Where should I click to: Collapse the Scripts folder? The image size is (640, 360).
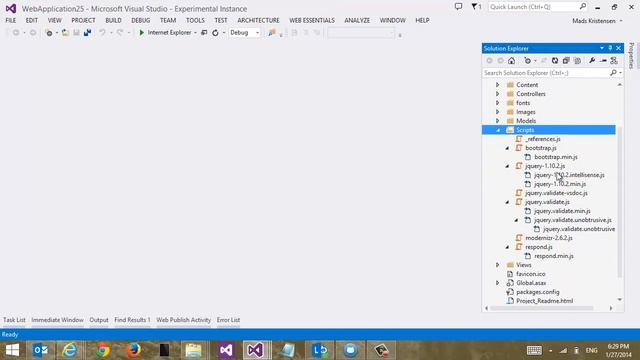pyautogui.click(x=498, y=130)
